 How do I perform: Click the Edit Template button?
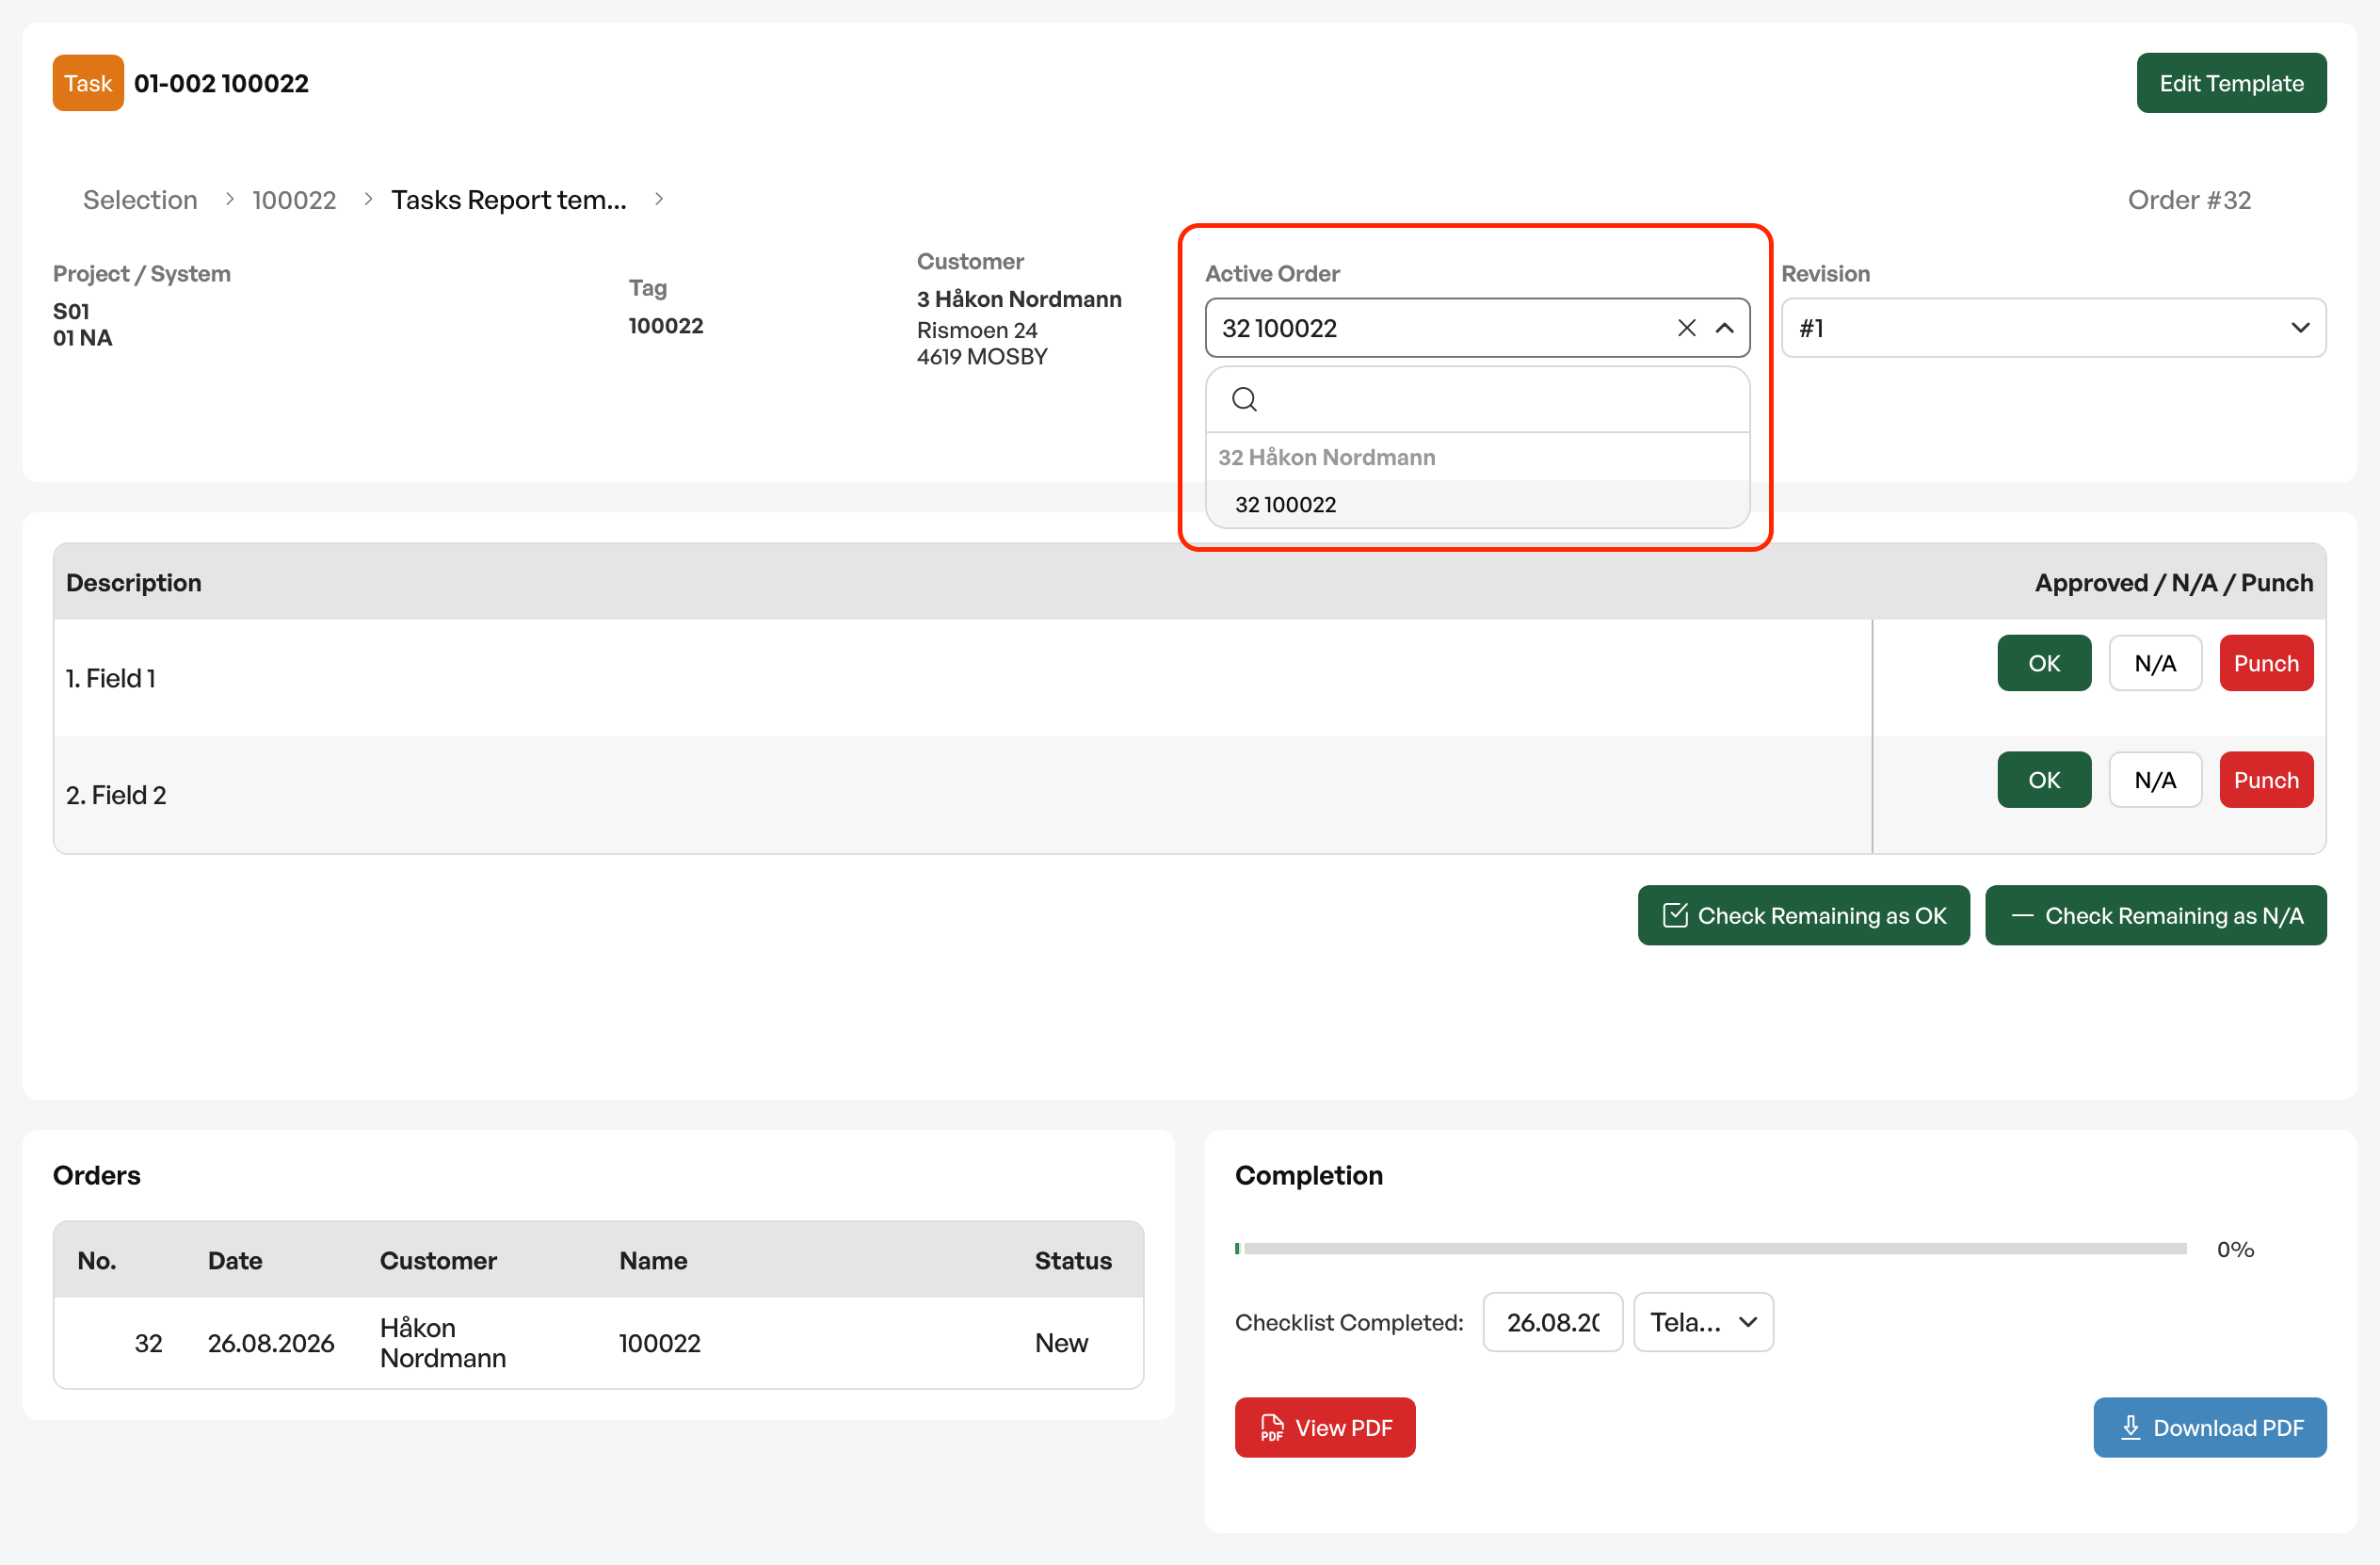2231,83
